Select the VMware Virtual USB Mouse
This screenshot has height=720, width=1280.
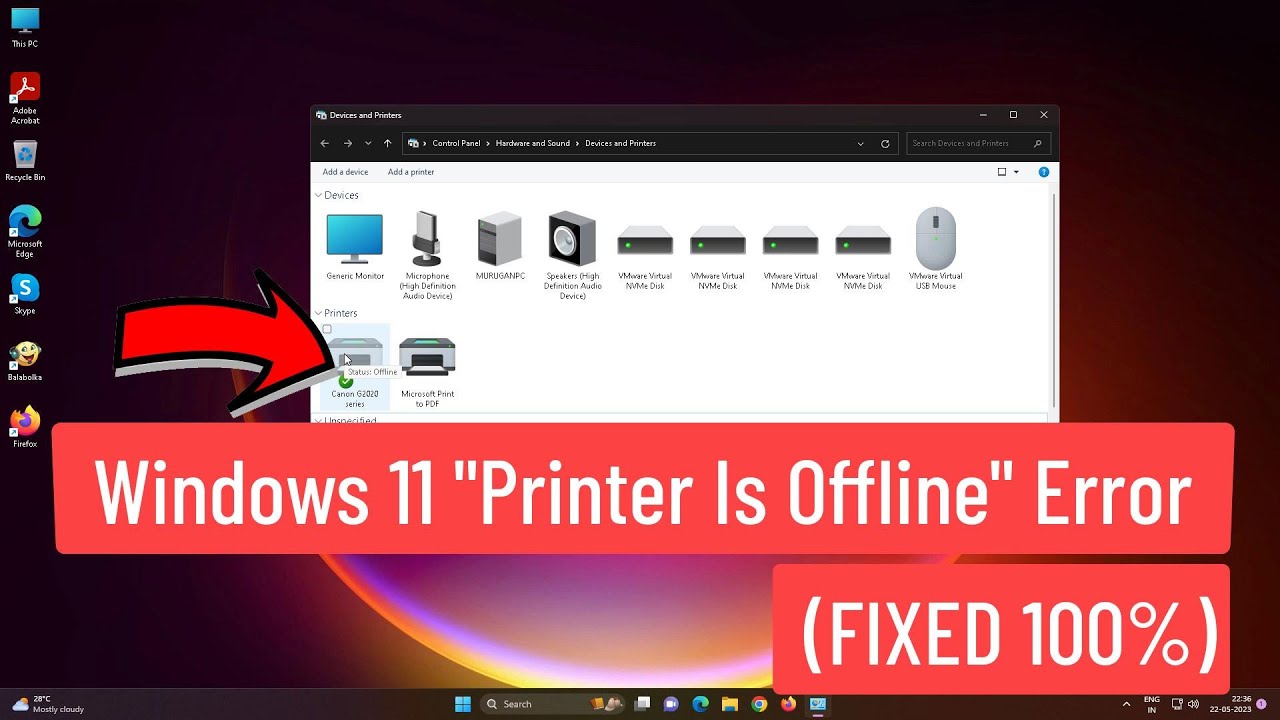click(936, 249)
